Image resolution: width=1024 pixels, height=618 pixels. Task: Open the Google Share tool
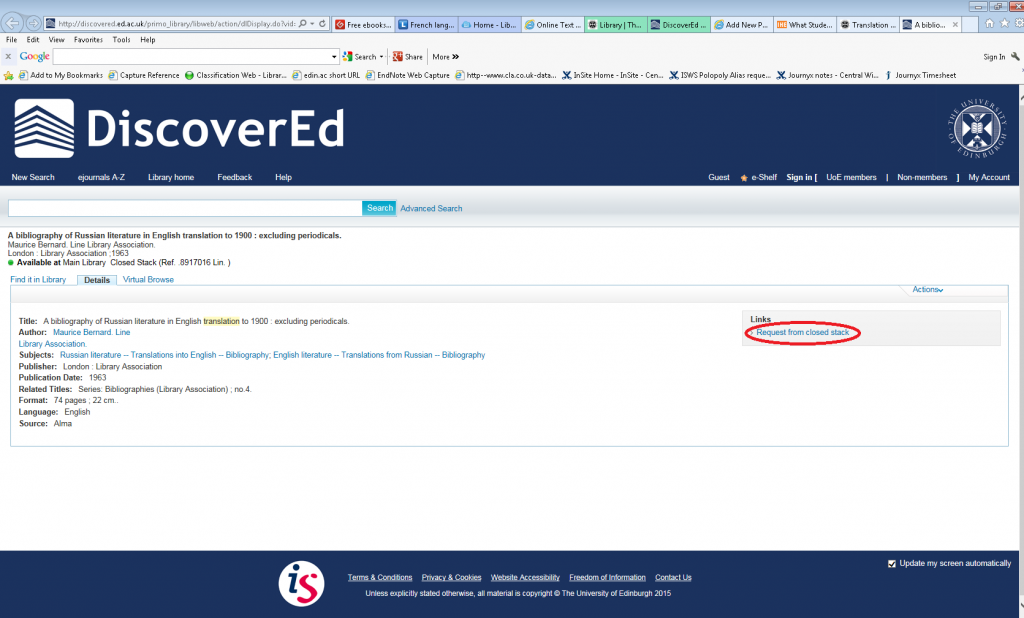pyautogui.click(x=411, y=57)
